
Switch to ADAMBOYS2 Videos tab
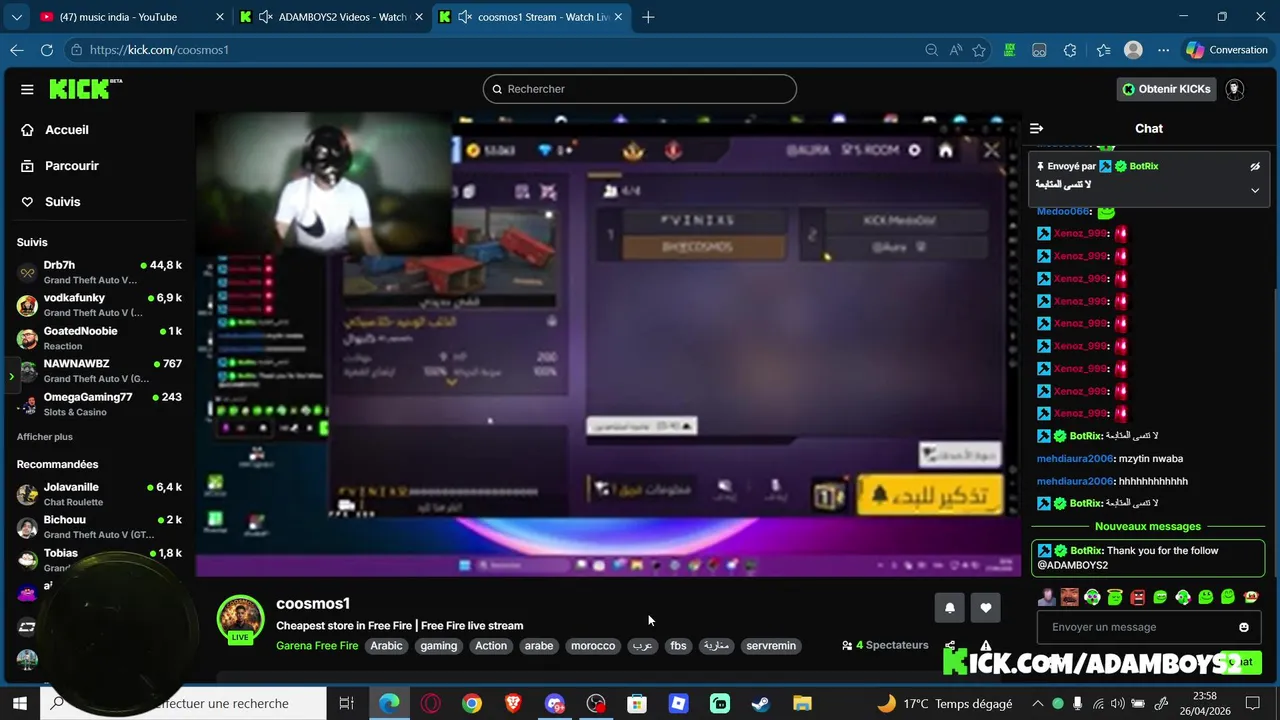(x=334, y=17)
